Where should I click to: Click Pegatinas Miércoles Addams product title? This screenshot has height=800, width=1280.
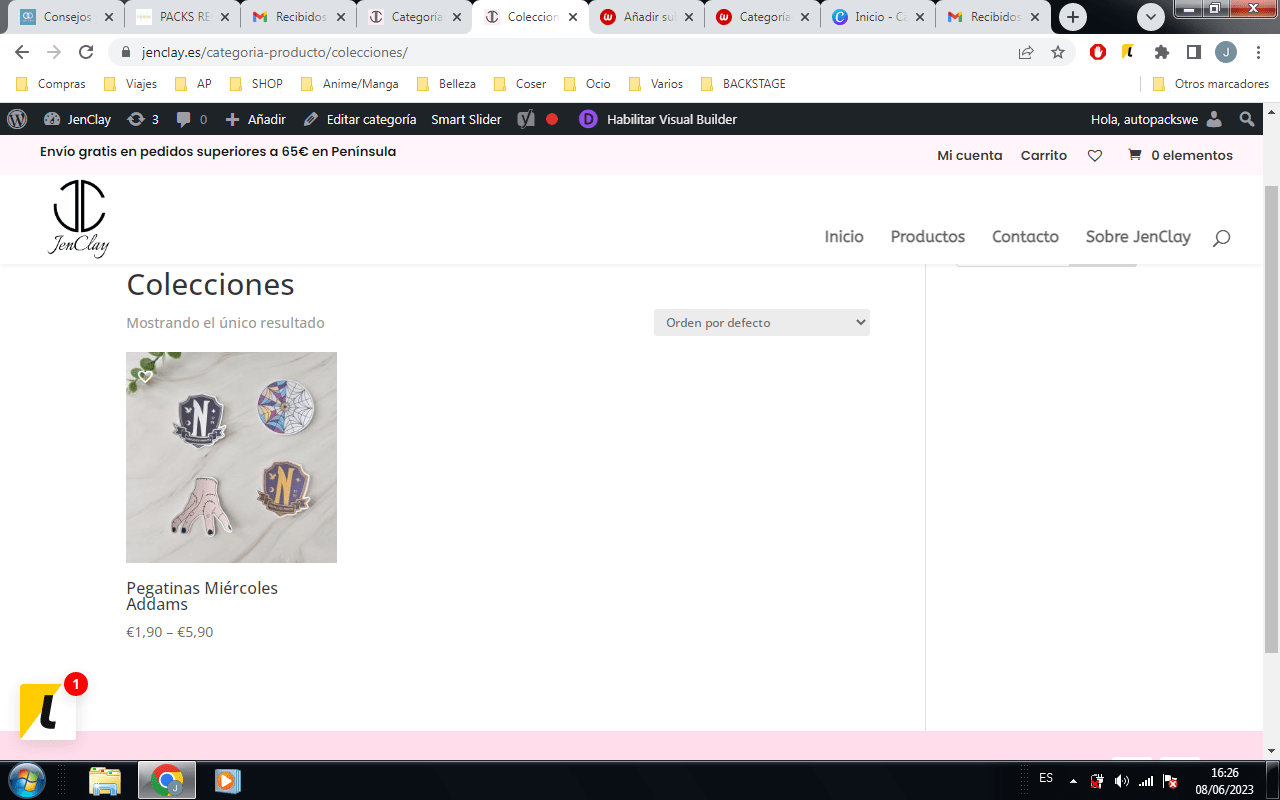click(x=202, y=596)
